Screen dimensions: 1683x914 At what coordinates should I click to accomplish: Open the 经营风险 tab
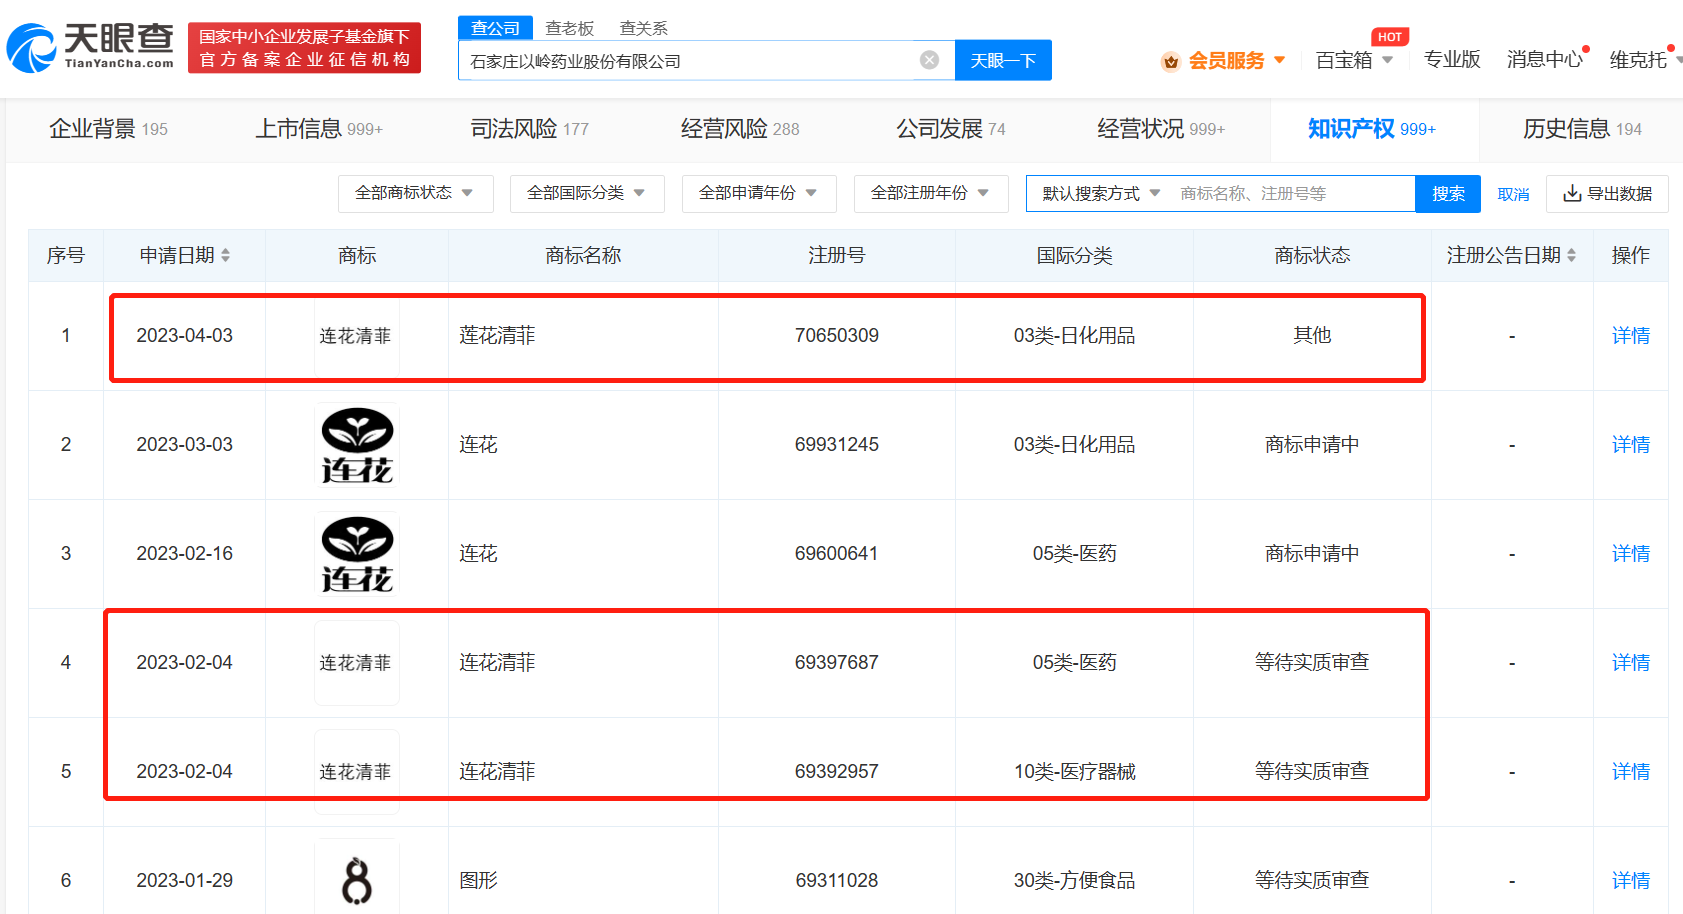tap(740, 129)
